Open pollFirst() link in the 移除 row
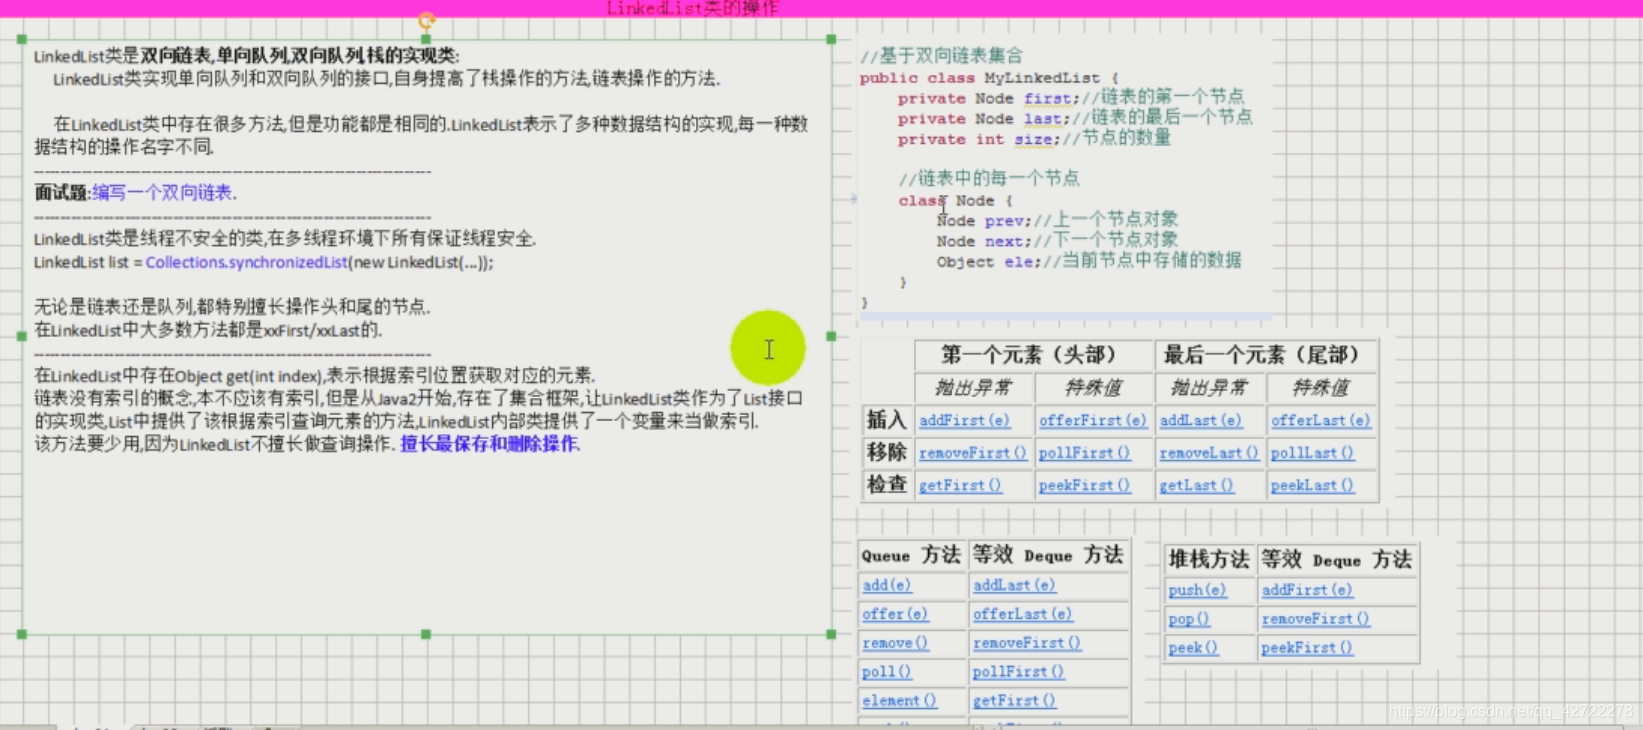Viewport: 1643px width, 730px height. [x=1084, y=453]
